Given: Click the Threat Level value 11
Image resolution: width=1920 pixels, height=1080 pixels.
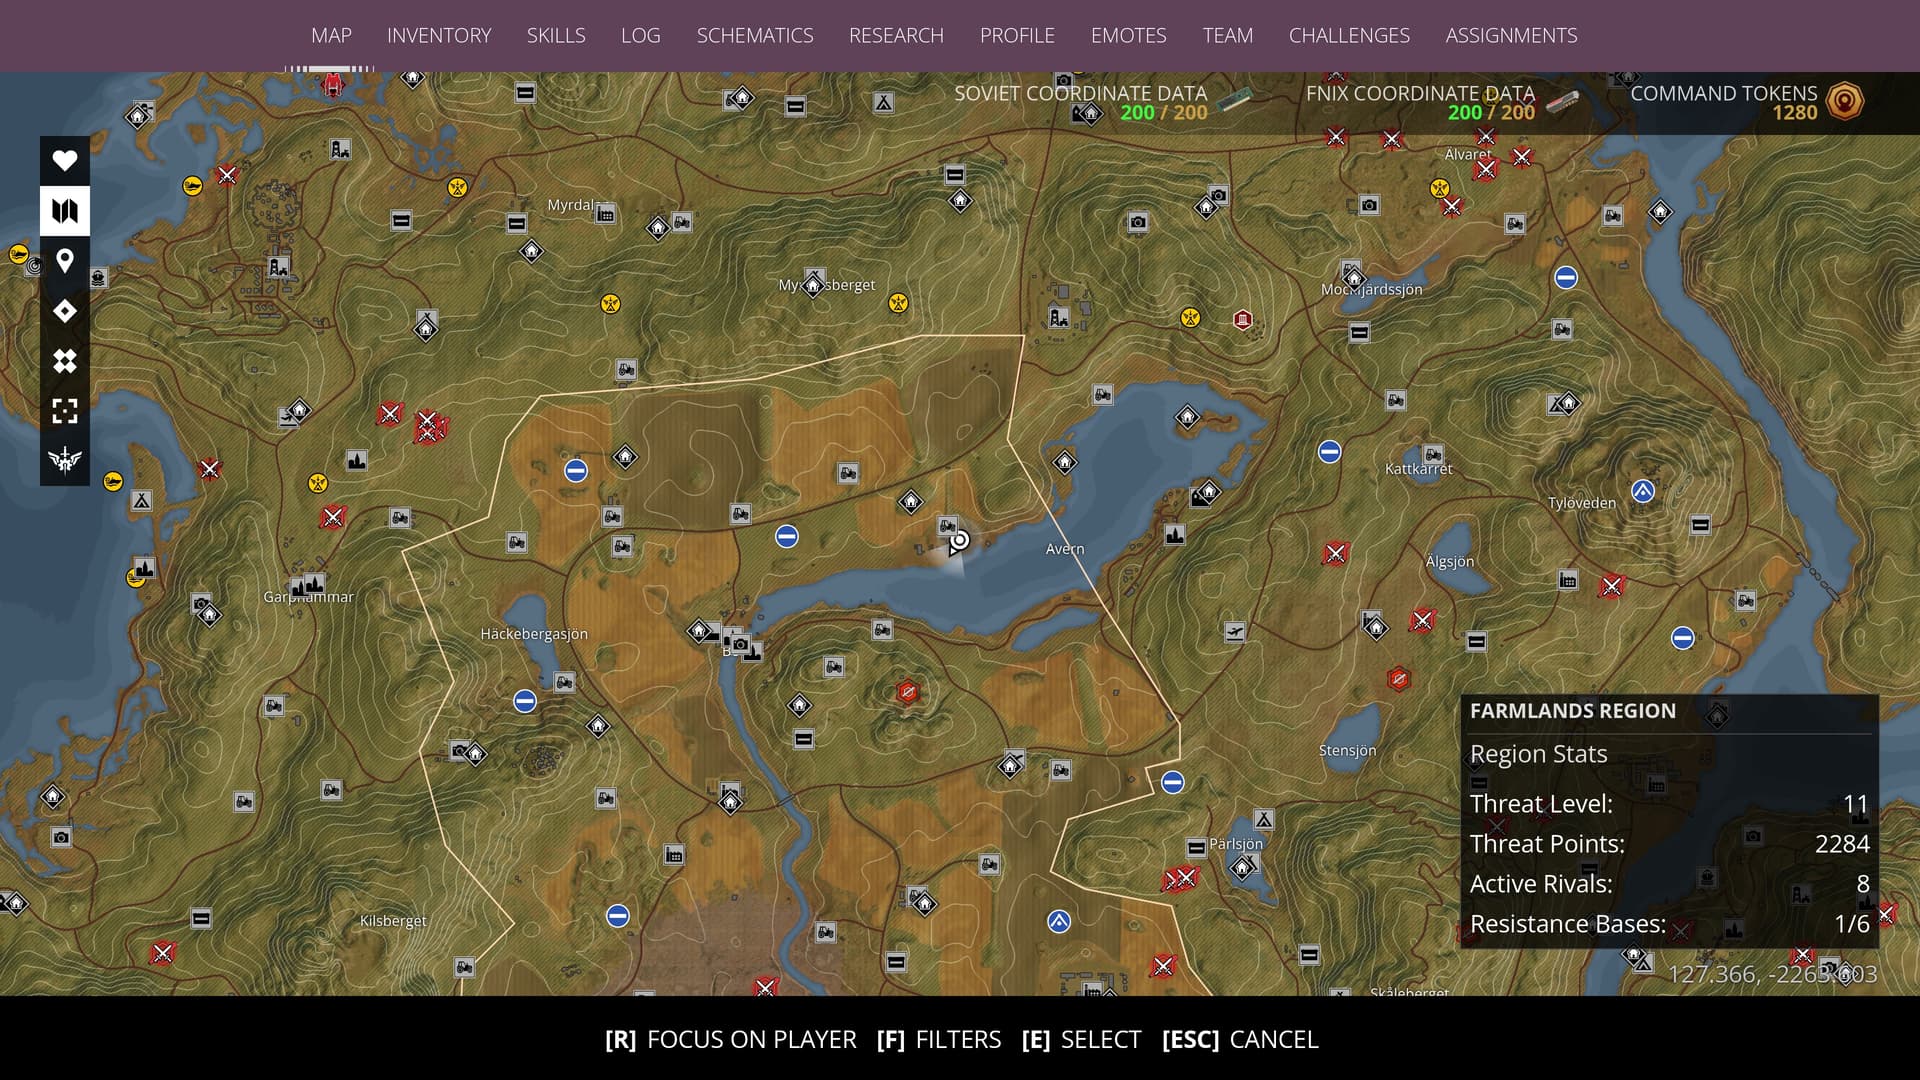Looking at the screenshot, I should click(x=1856, y=804).
